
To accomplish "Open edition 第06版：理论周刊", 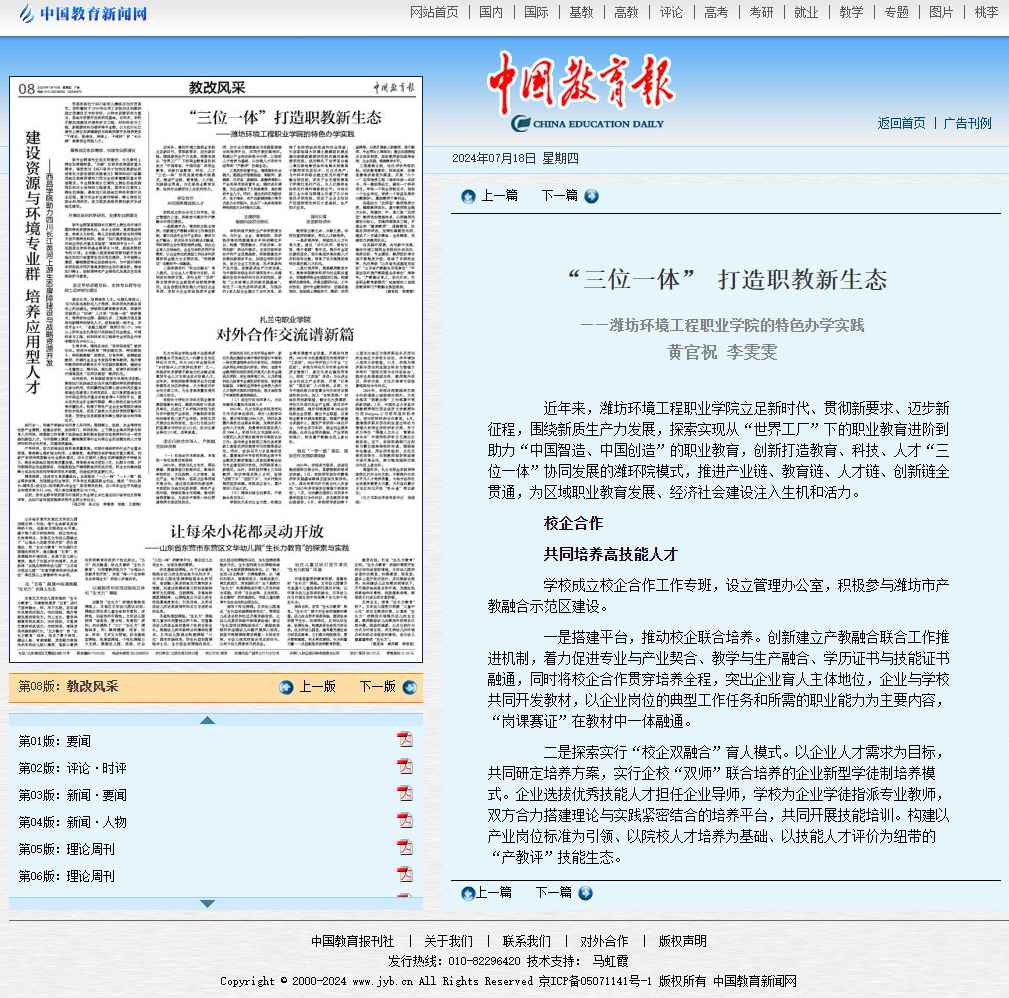I will tap(66, 876).
